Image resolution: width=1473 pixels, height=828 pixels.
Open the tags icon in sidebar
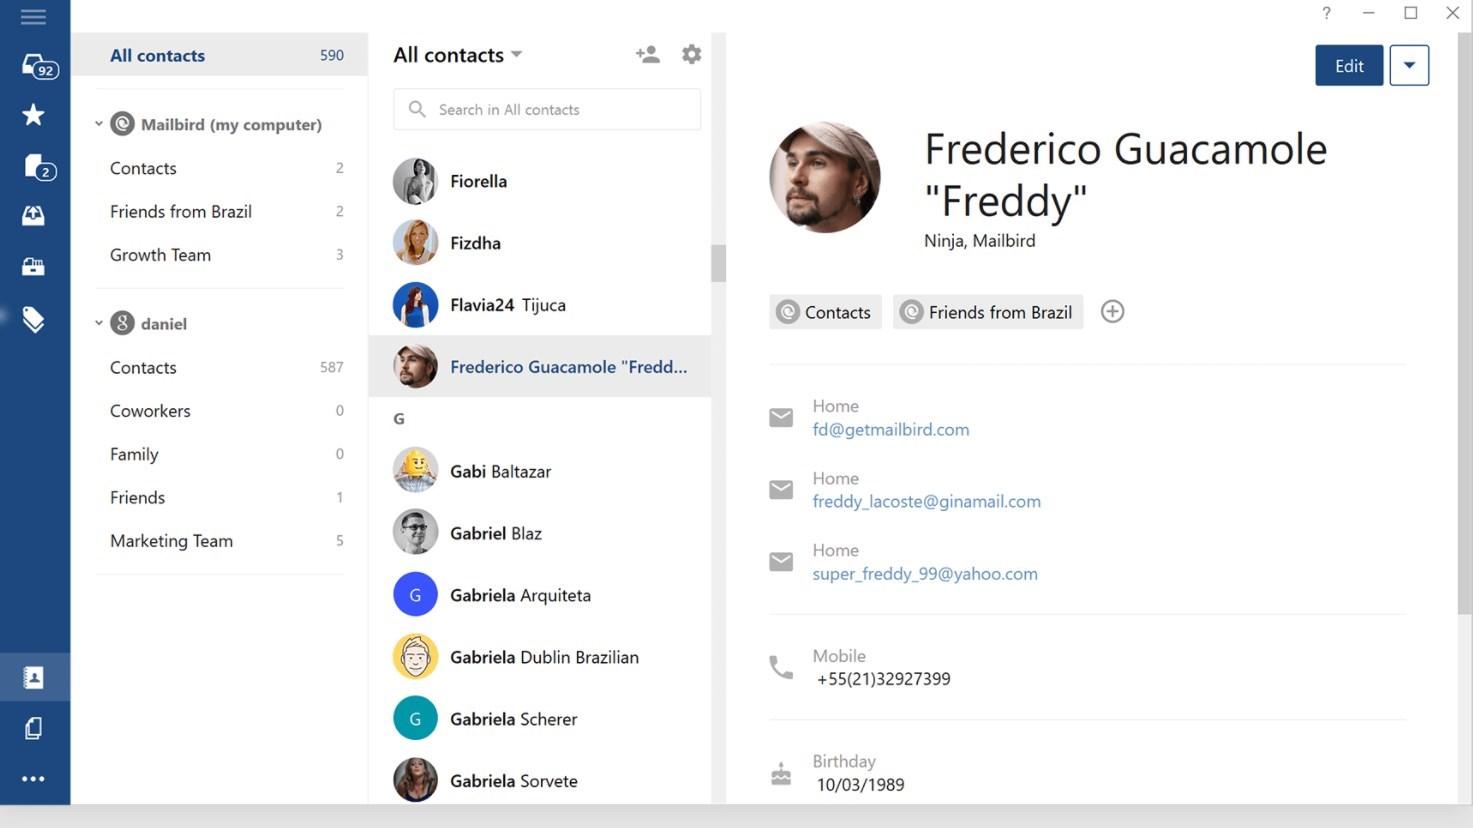(33, 320)
